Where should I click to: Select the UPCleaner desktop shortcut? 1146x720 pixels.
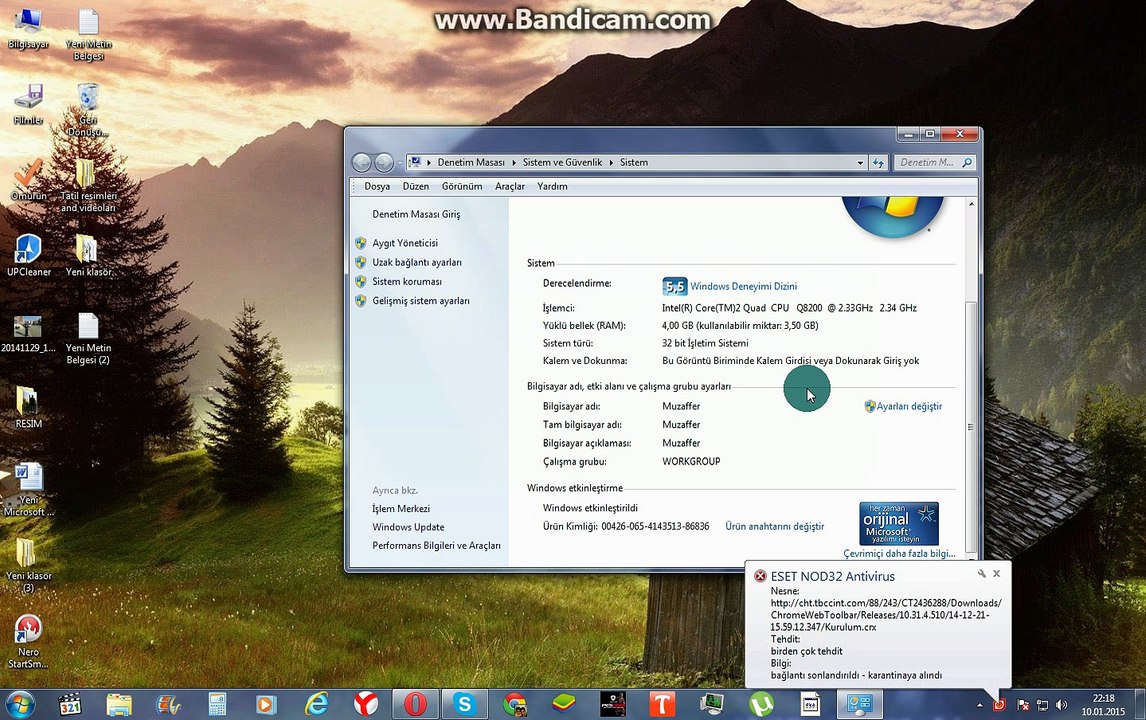tap(29, 255)
